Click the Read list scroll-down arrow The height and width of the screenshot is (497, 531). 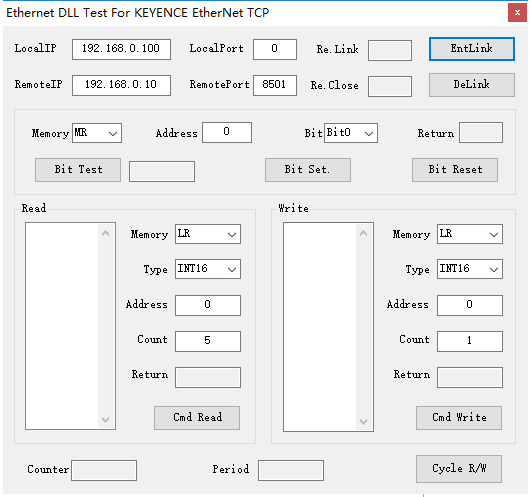(106, 420)
